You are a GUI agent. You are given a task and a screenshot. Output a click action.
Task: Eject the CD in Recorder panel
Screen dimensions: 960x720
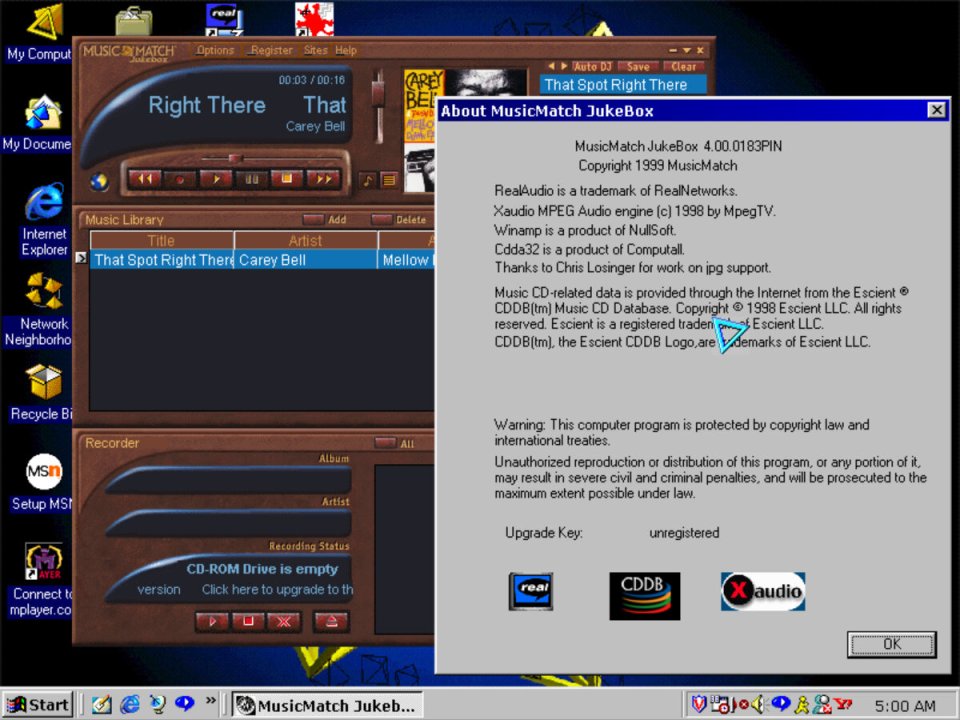pyautogui.click(x=331, y=621)
